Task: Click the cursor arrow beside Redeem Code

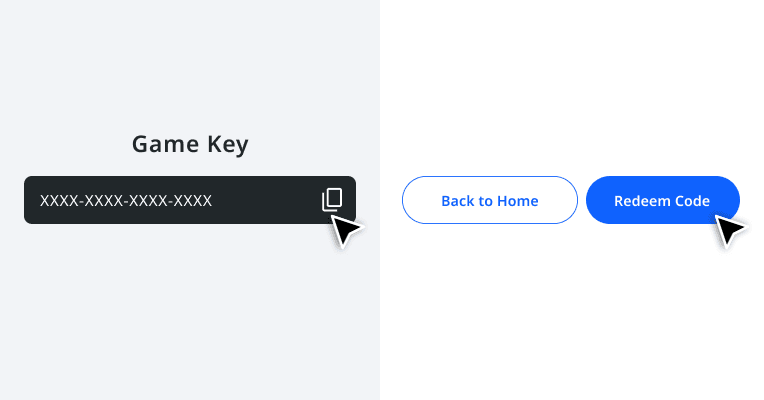Action: click(729, 230)
